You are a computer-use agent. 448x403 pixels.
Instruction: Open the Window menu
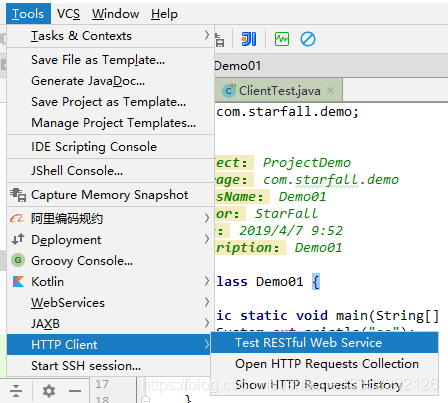tap(115, 14)
